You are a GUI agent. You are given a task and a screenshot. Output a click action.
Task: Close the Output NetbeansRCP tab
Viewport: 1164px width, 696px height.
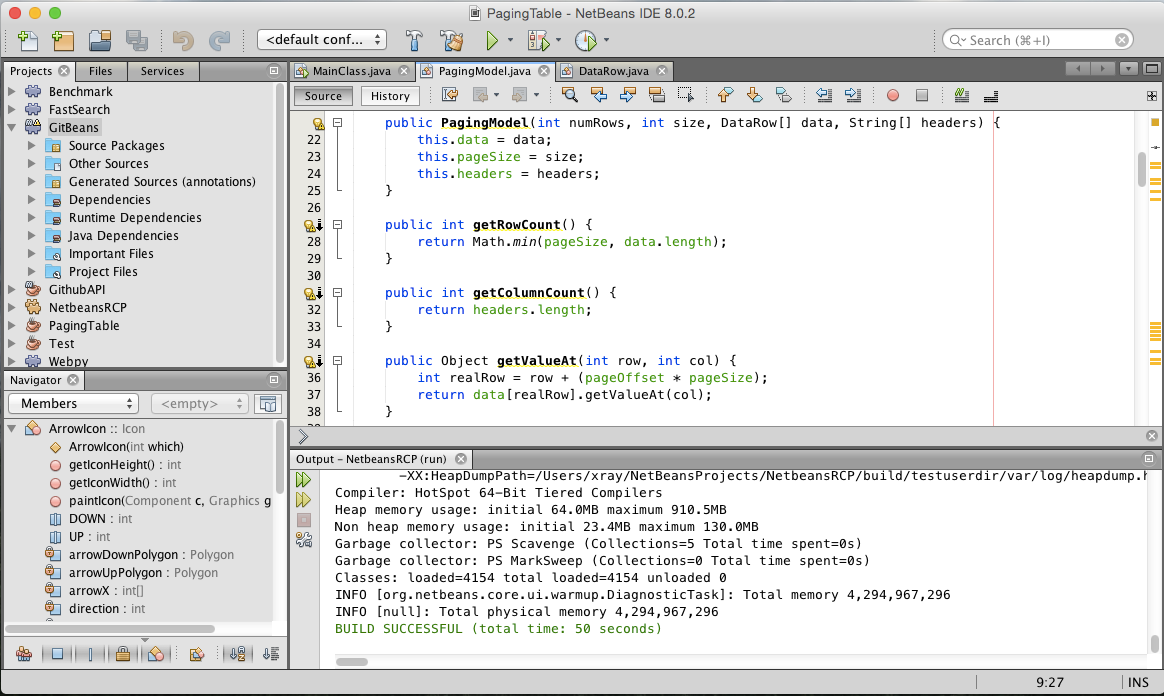click(x=461, y=459)
